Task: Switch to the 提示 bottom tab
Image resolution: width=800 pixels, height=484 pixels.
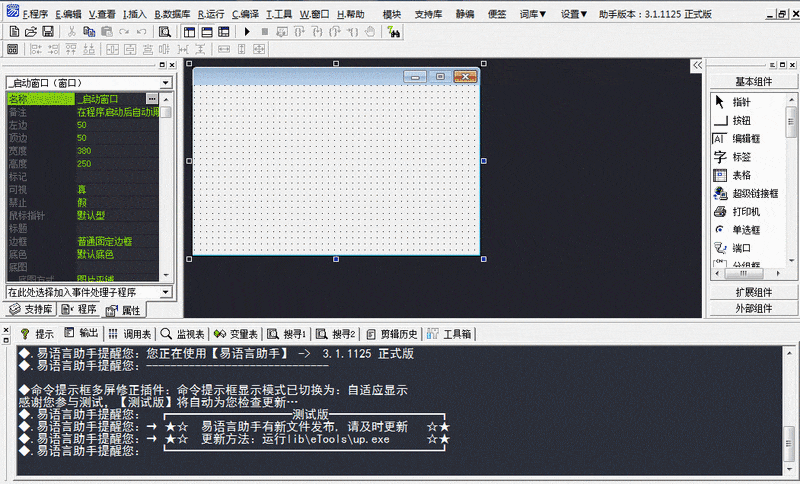Action: coord(37,334)
